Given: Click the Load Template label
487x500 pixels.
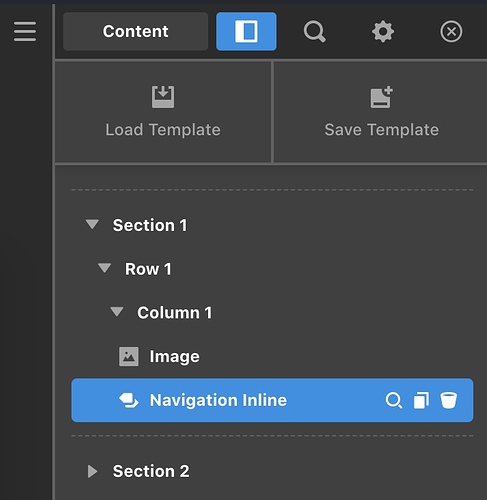Looking at the screenshot, I should click(163, 130).
